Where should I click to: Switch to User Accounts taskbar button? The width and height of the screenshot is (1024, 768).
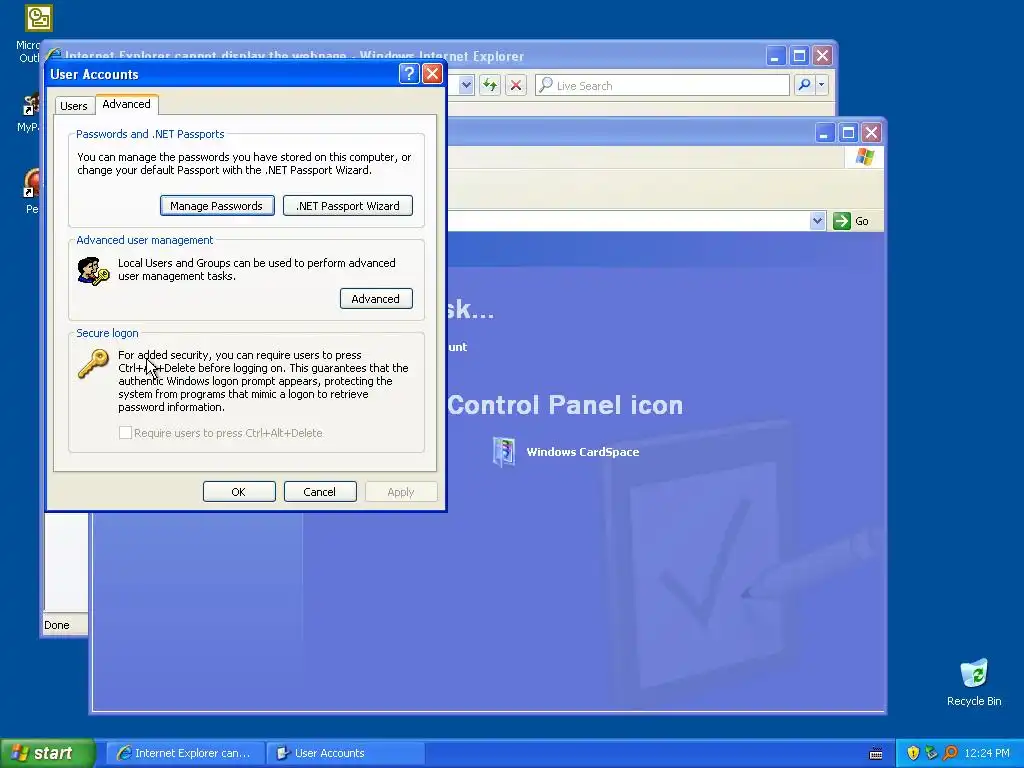coord(346,753)
